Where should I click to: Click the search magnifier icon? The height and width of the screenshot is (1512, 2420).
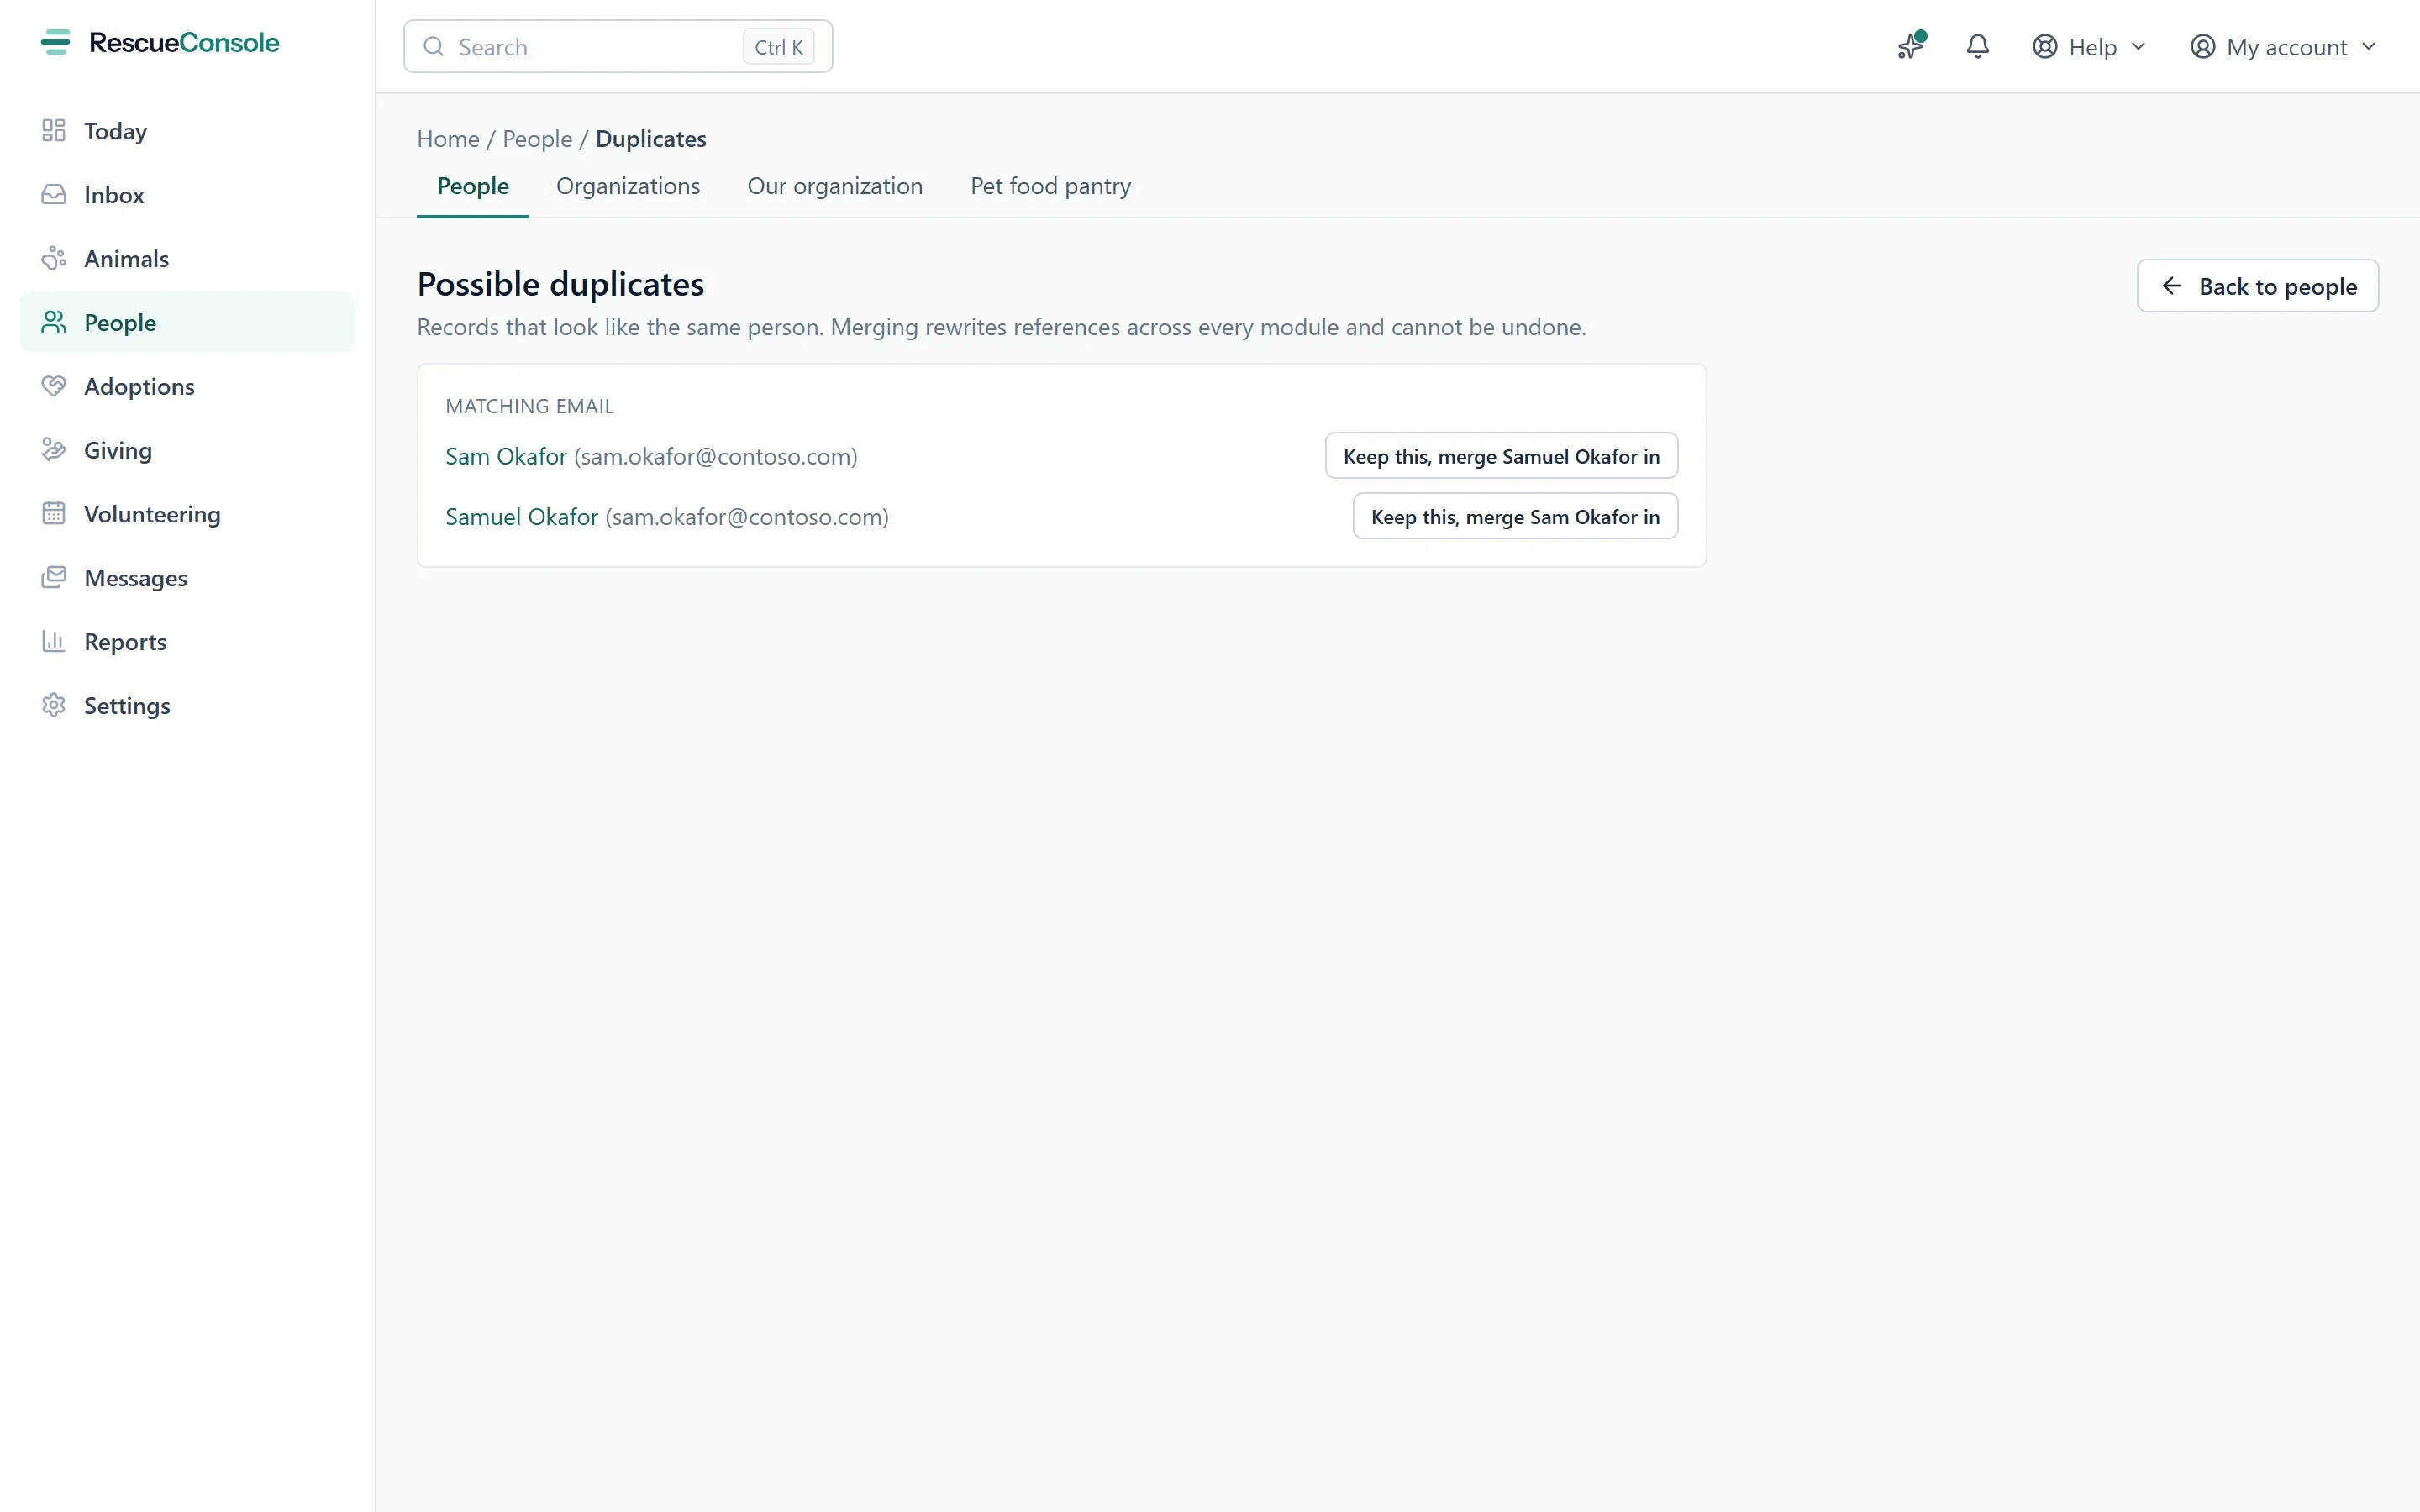[x=434, y=47]
